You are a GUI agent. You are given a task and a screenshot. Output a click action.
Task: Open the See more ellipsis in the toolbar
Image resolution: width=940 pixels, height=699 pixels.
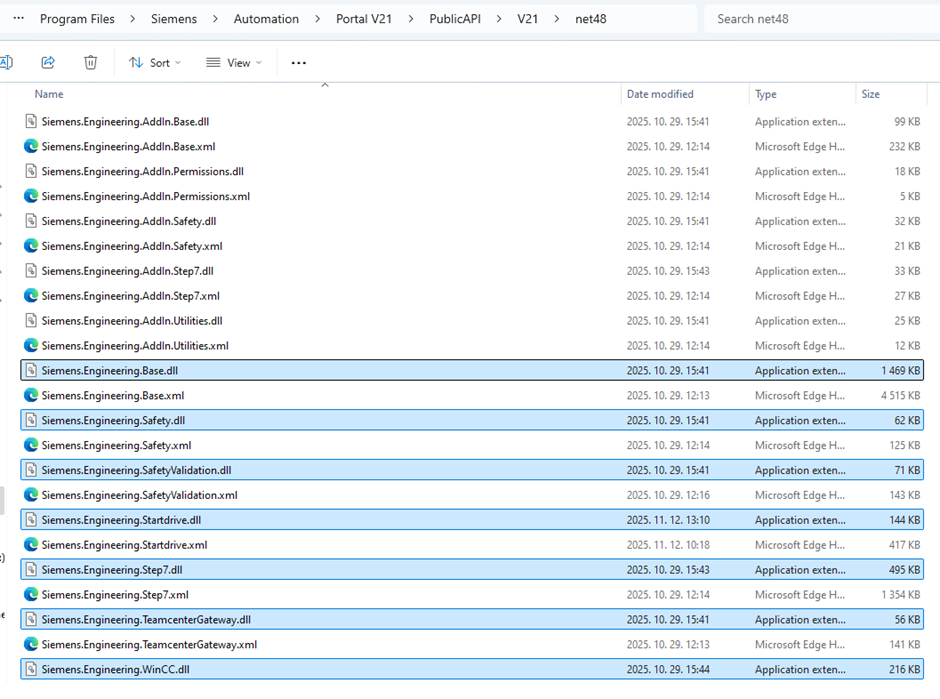(x=297, y=62)
